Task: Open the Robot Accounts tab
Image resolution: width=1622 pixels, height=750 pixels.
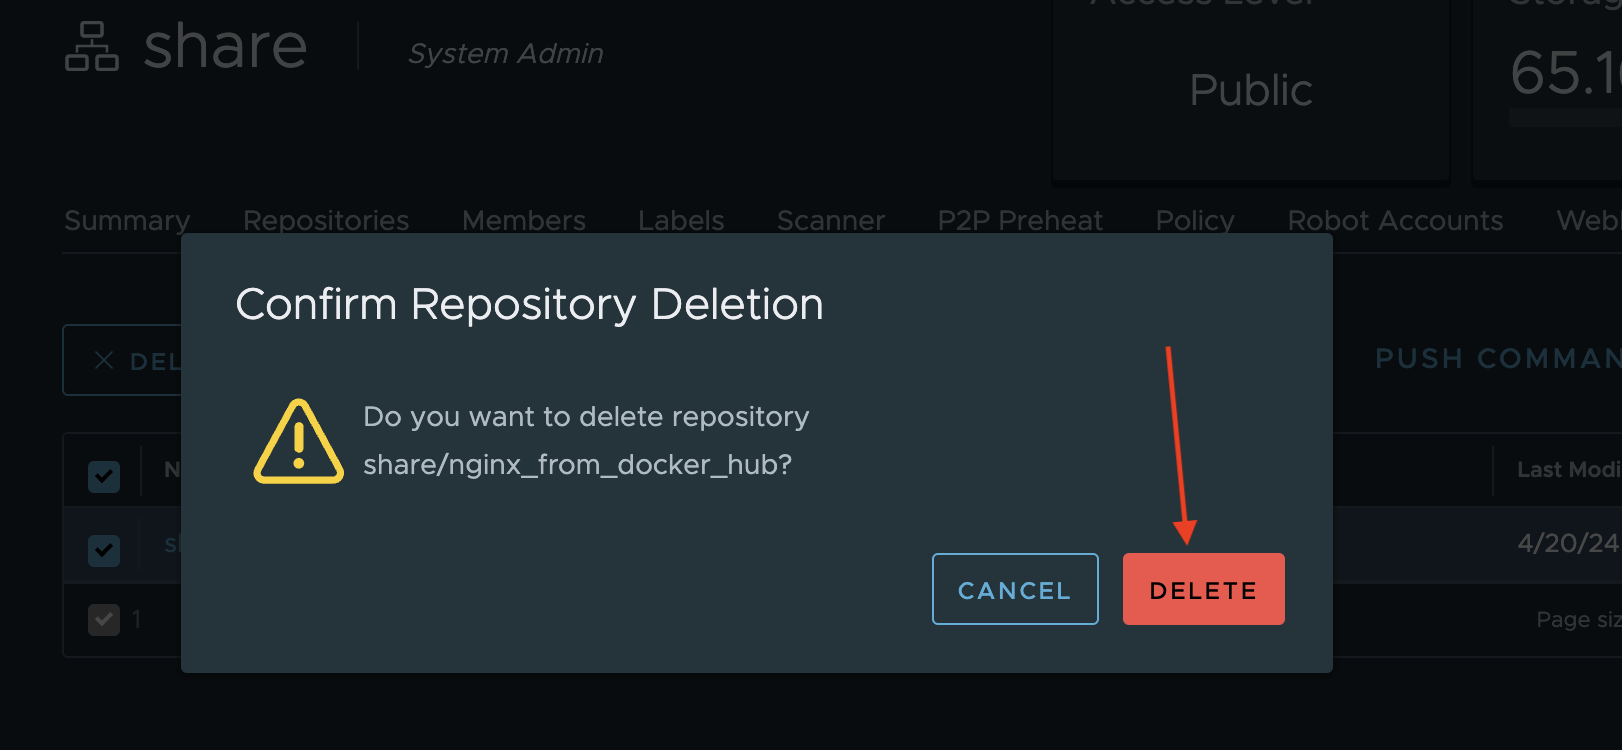Action: (x=1395, y=220)
